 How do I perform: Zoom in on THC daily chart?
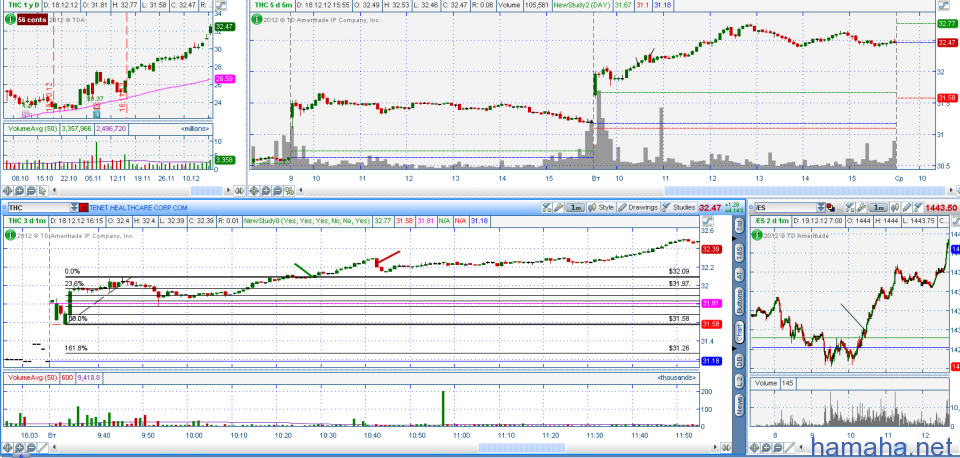pos(20,191)
